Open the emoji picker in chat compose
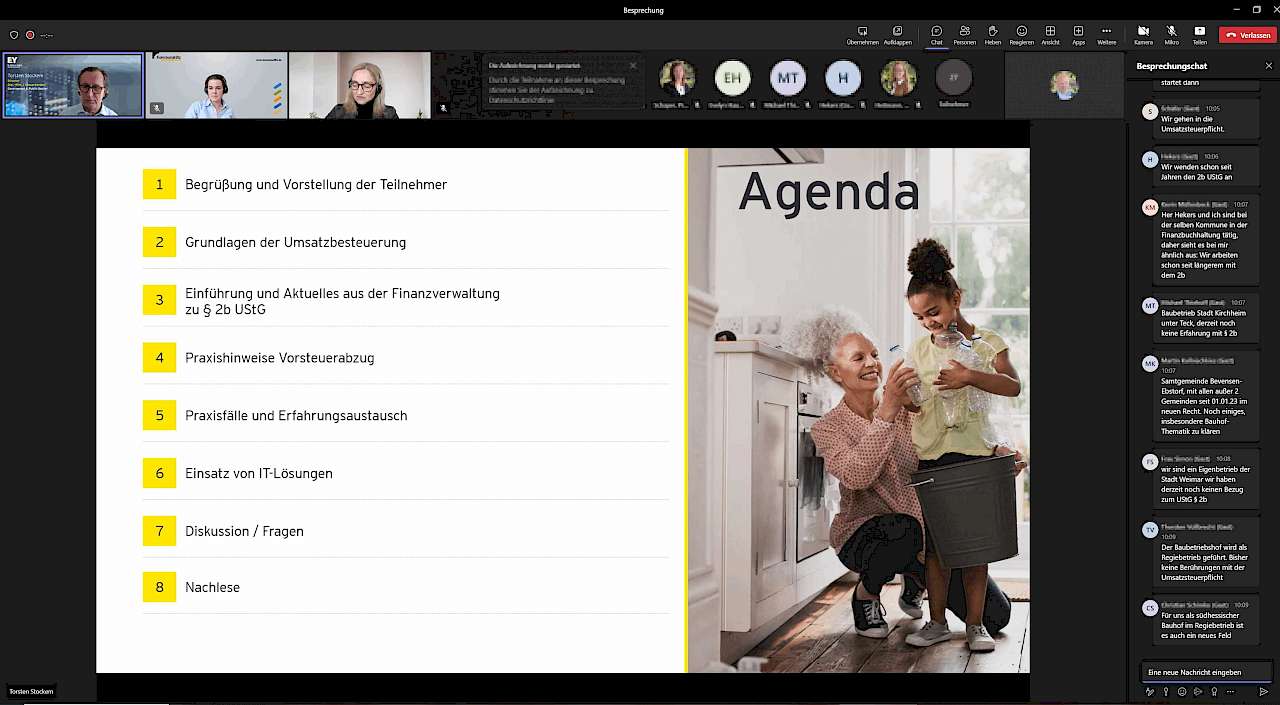 coord(1182,692)
